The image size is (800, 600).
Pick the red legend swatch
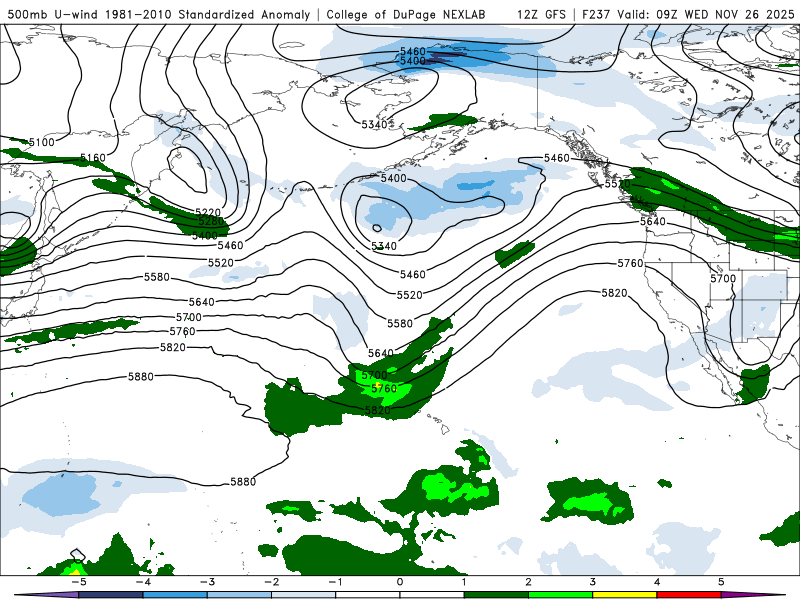click(689, 595)
